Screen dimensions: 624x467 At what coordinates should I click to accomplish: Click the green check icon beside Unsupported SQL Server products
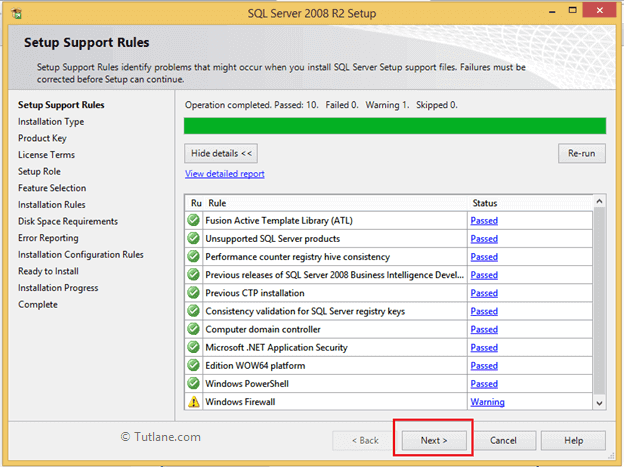[193, 238]
